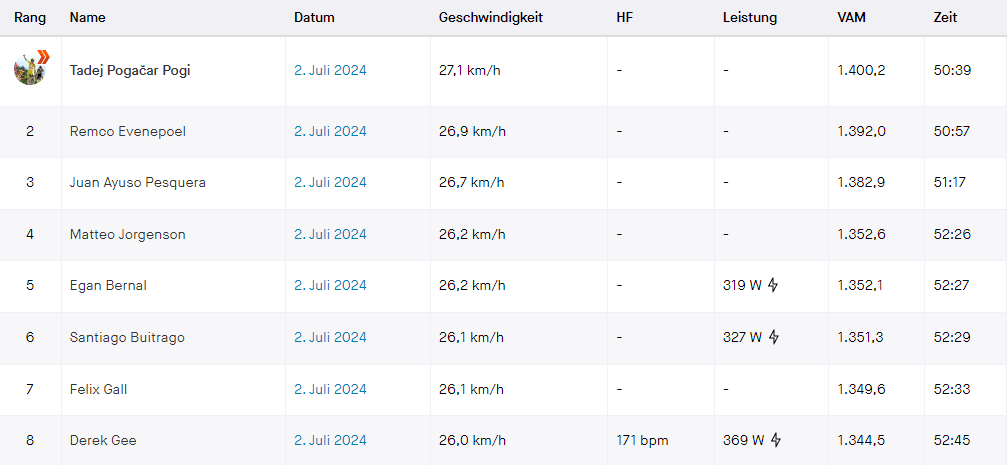Click Tadej Pogačar's profile avatar
This screenshot has height=465, width=1008.
pyautogui.click(x=31, y=69)
